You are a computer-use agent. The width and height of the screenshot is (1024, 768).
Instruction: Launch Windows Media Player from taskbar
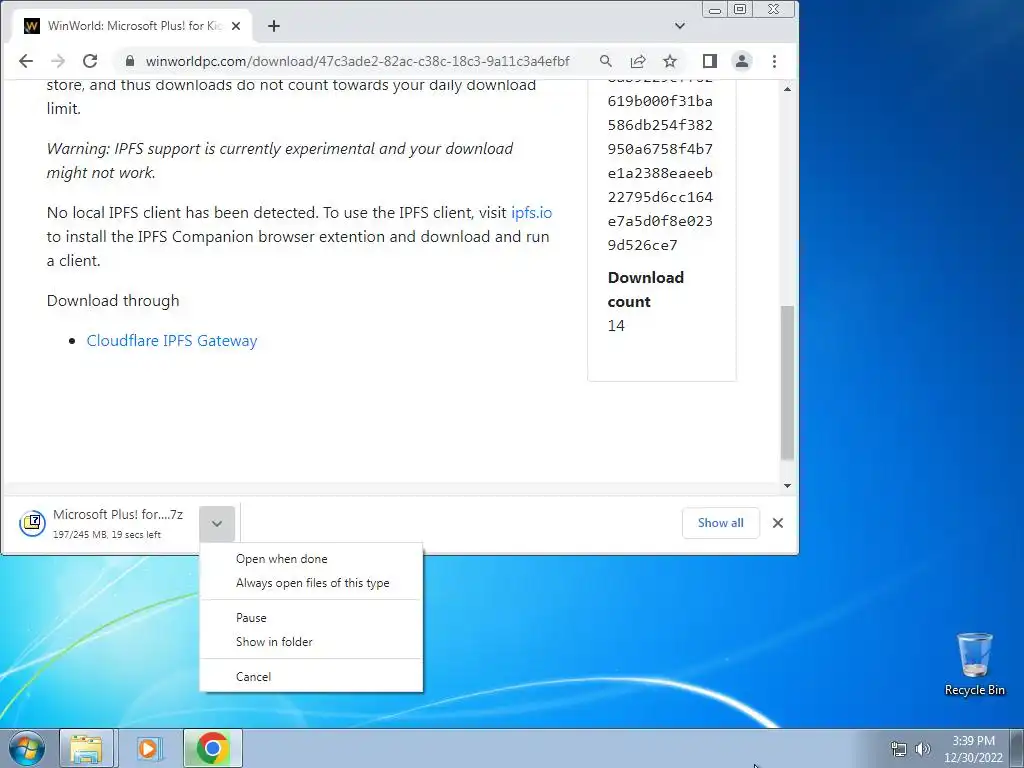click(149, 748)
